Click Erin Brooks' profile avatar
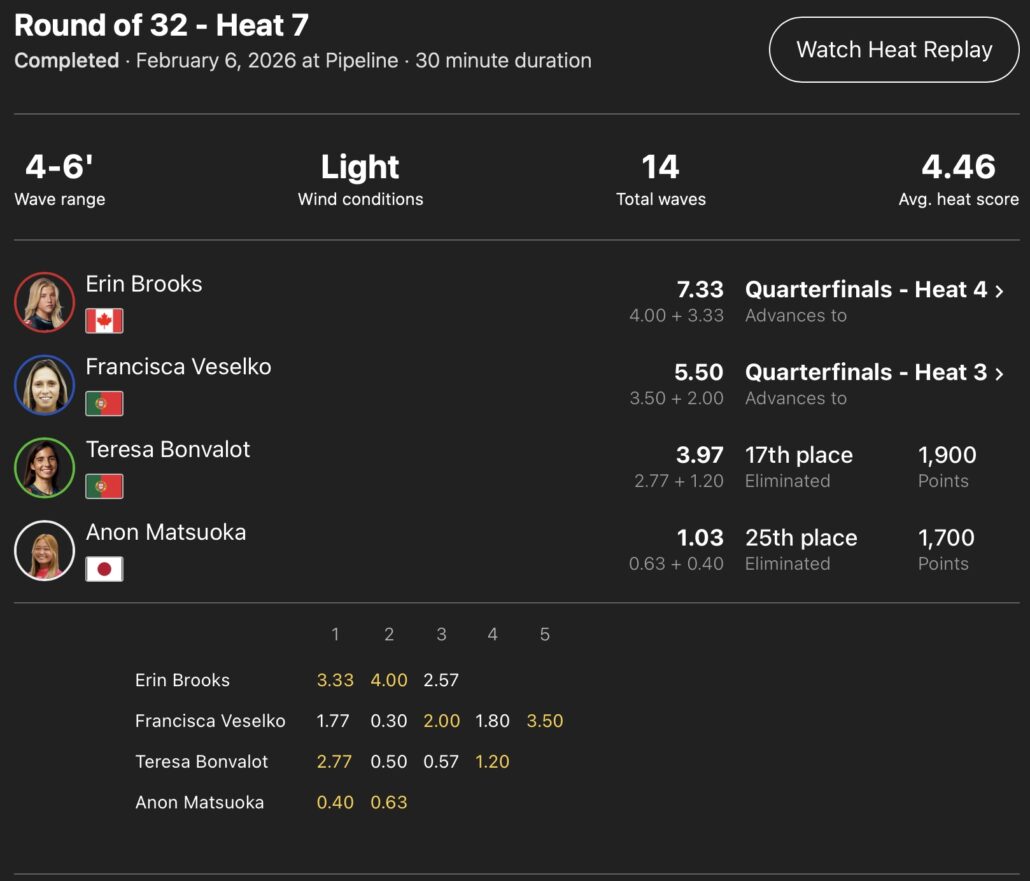The image size is (1030, 881). pos(44,302)
